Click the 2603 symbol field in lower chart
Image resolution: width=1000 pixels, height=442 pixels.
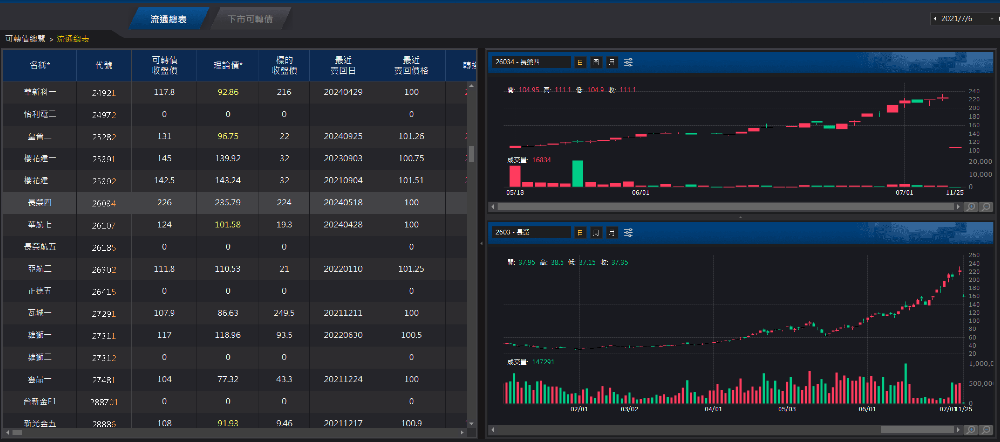(532, 232)
